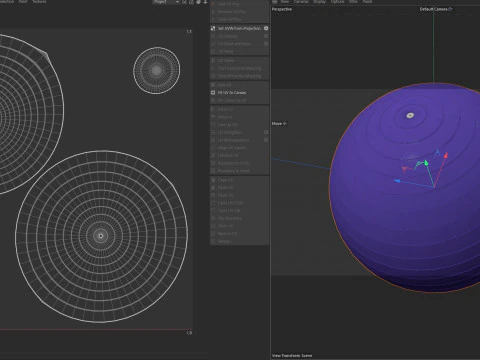Open Textures menu in UV editor
The height and width of the screenshot is (360, 480).
(39, 2)
